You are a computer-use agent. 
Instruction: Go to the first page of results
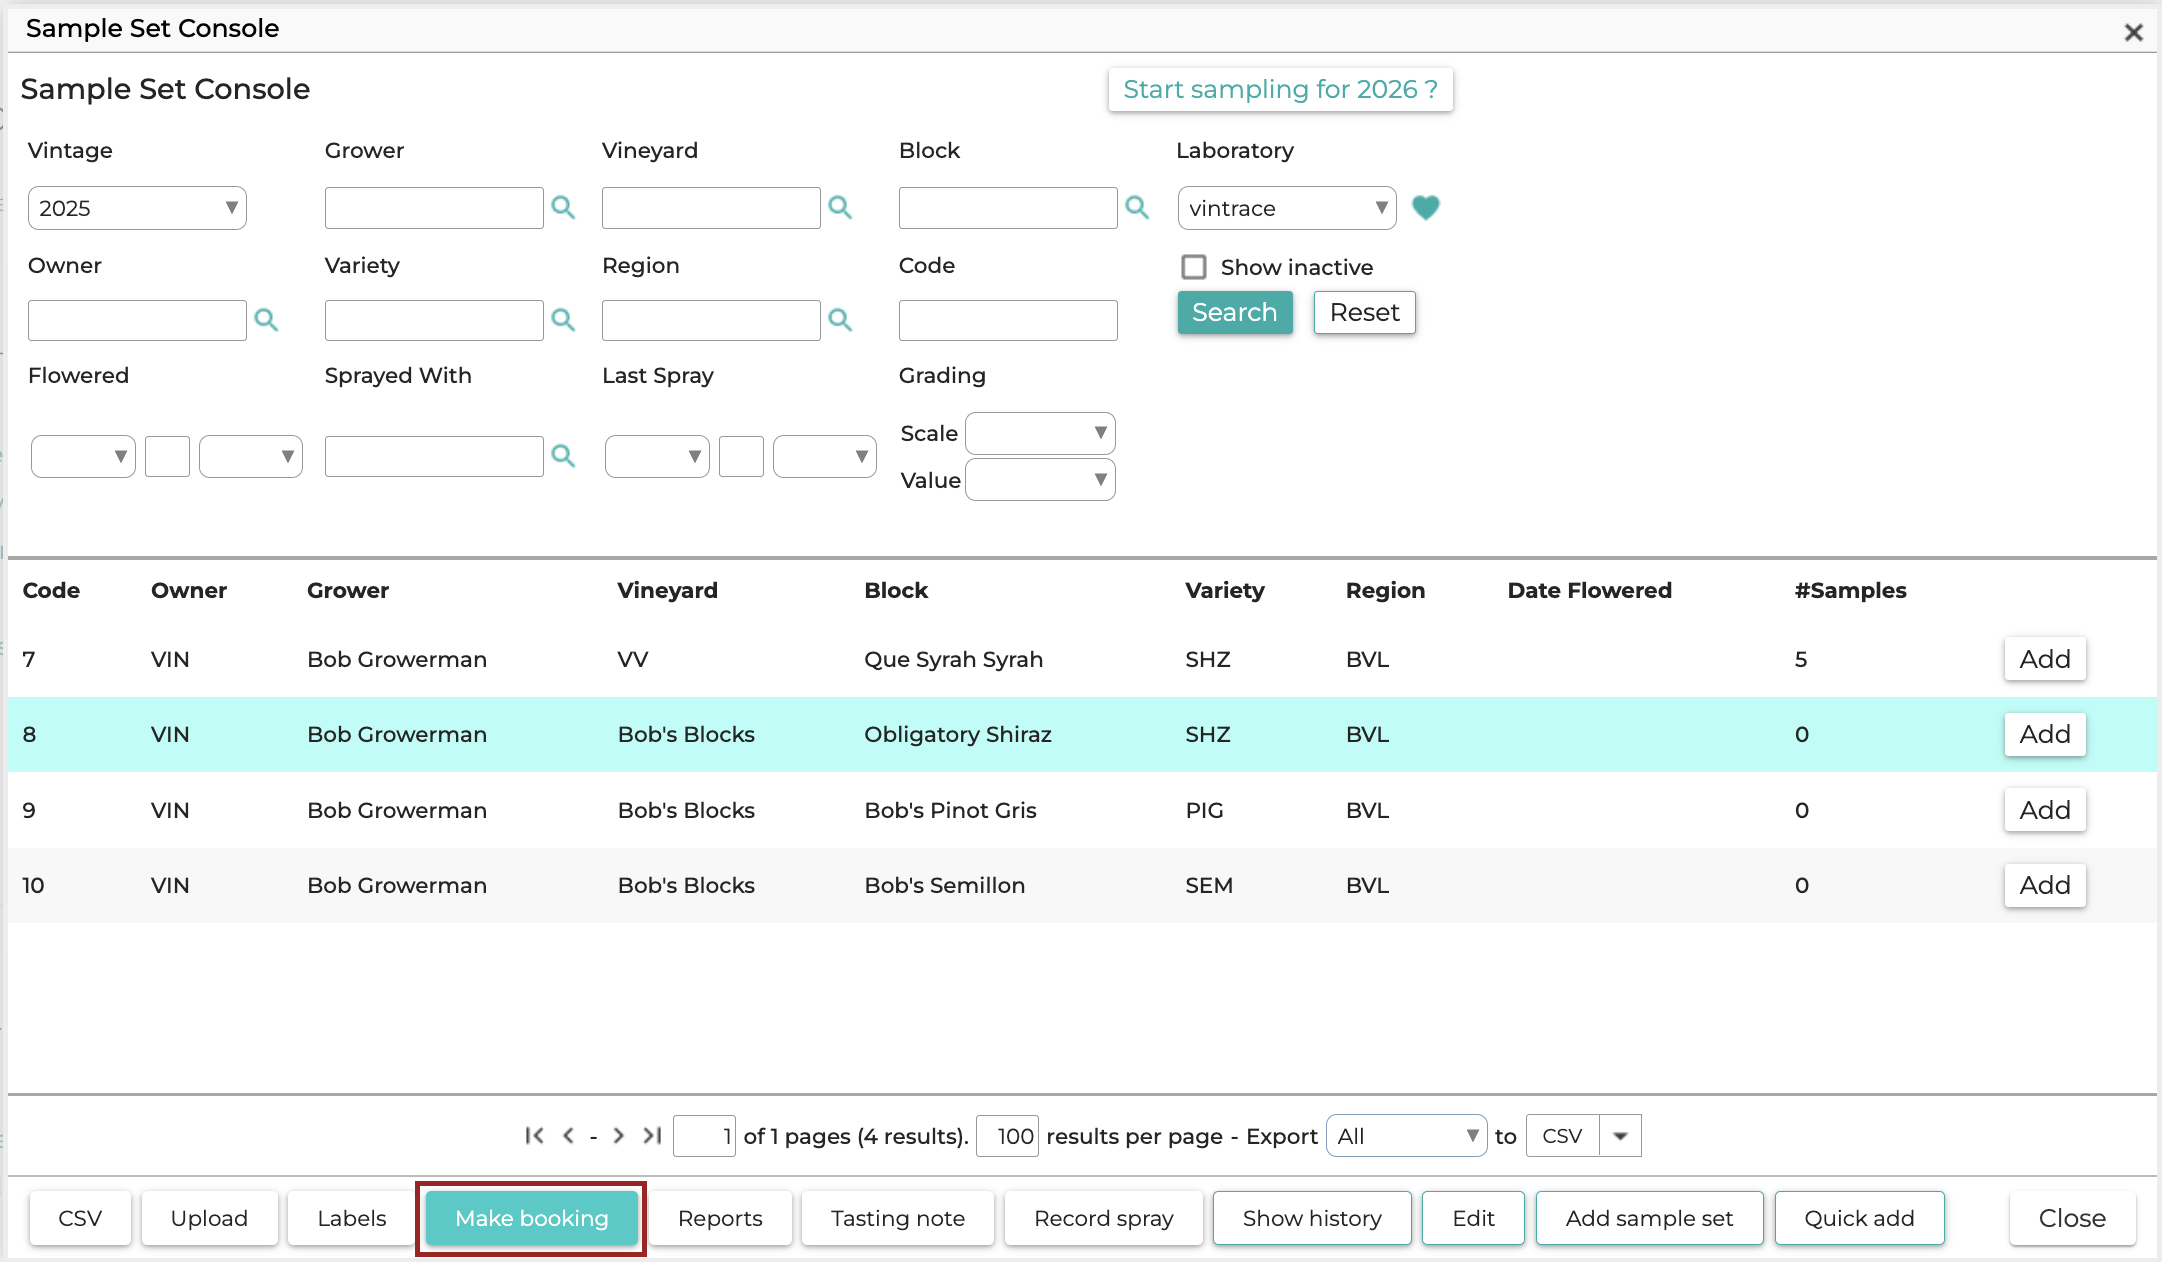535,1135
